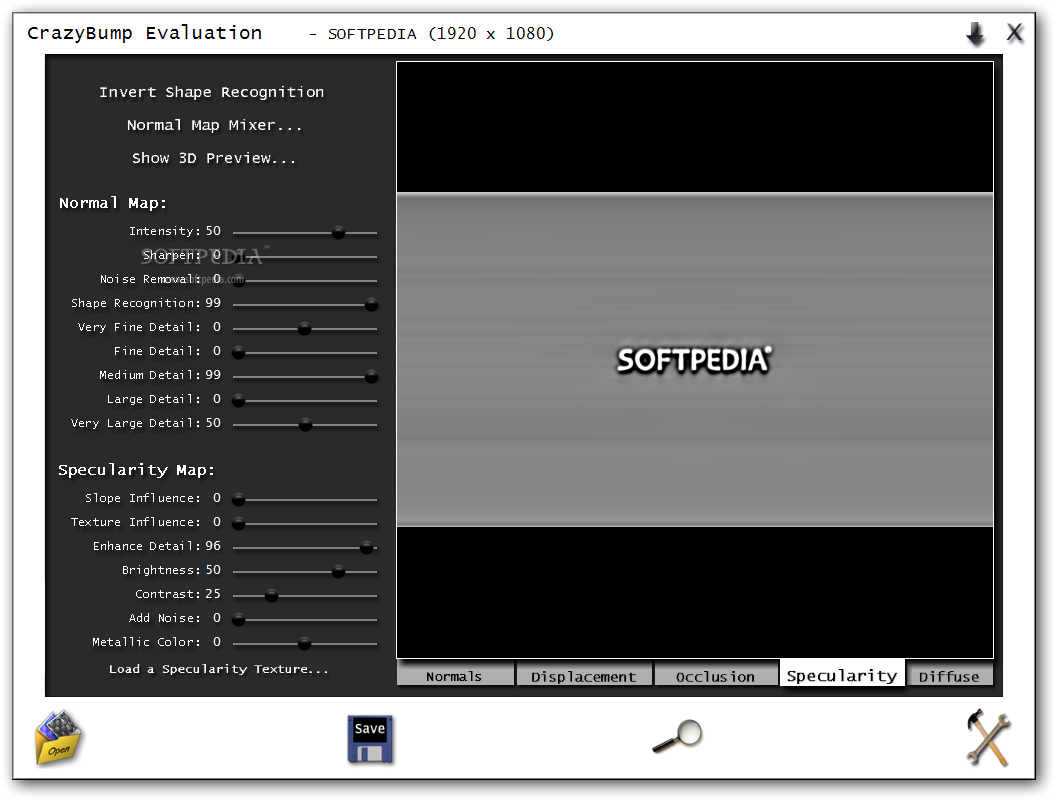The image size is (1056, 800).
Task: Click the Noise Removal slider handle
Action: (238, 281)
